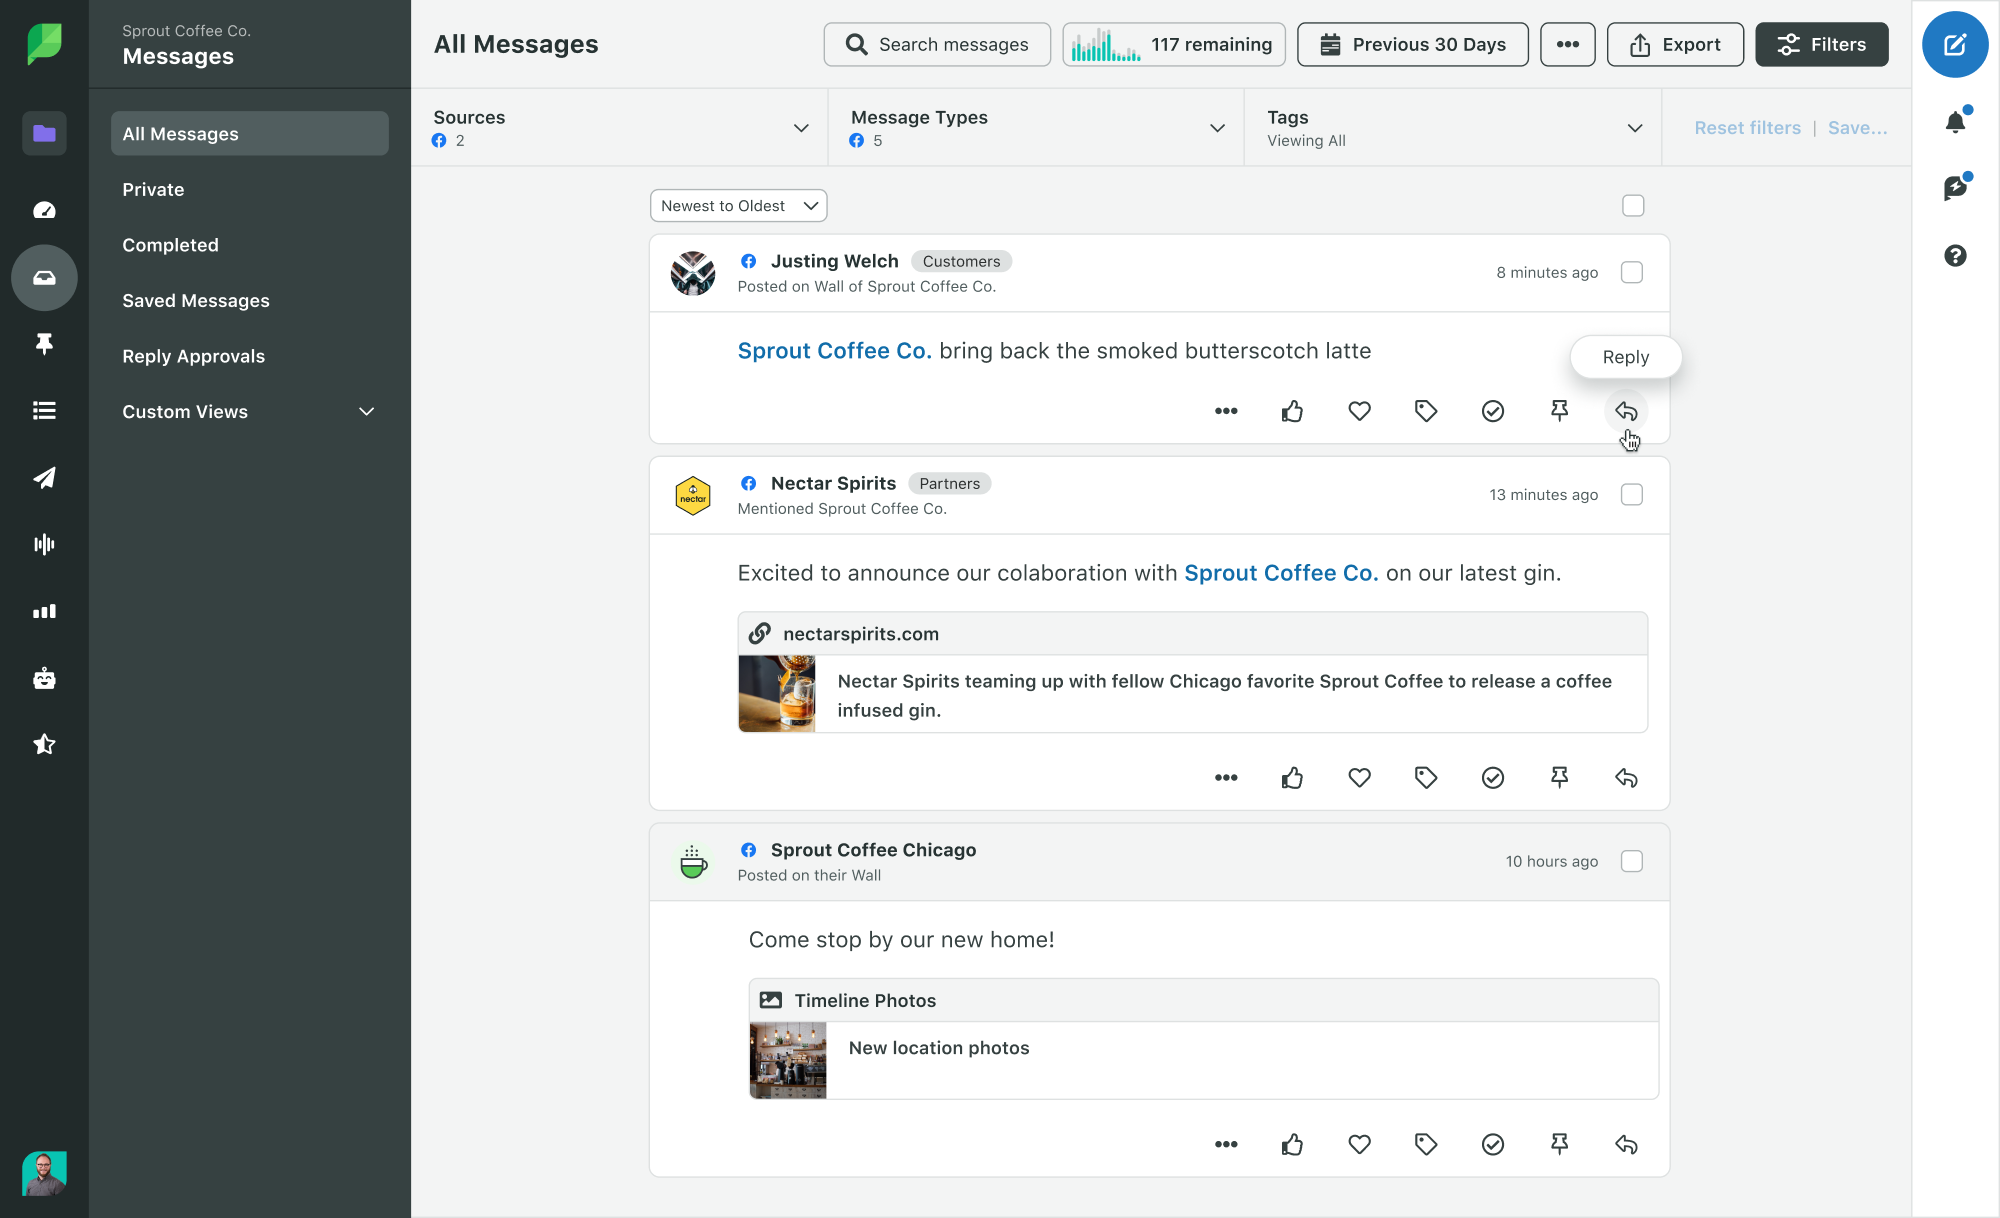This screenshot has height=1218, width=2000.
Task: Click the Reset filters link
Action: coord(1746,127)
